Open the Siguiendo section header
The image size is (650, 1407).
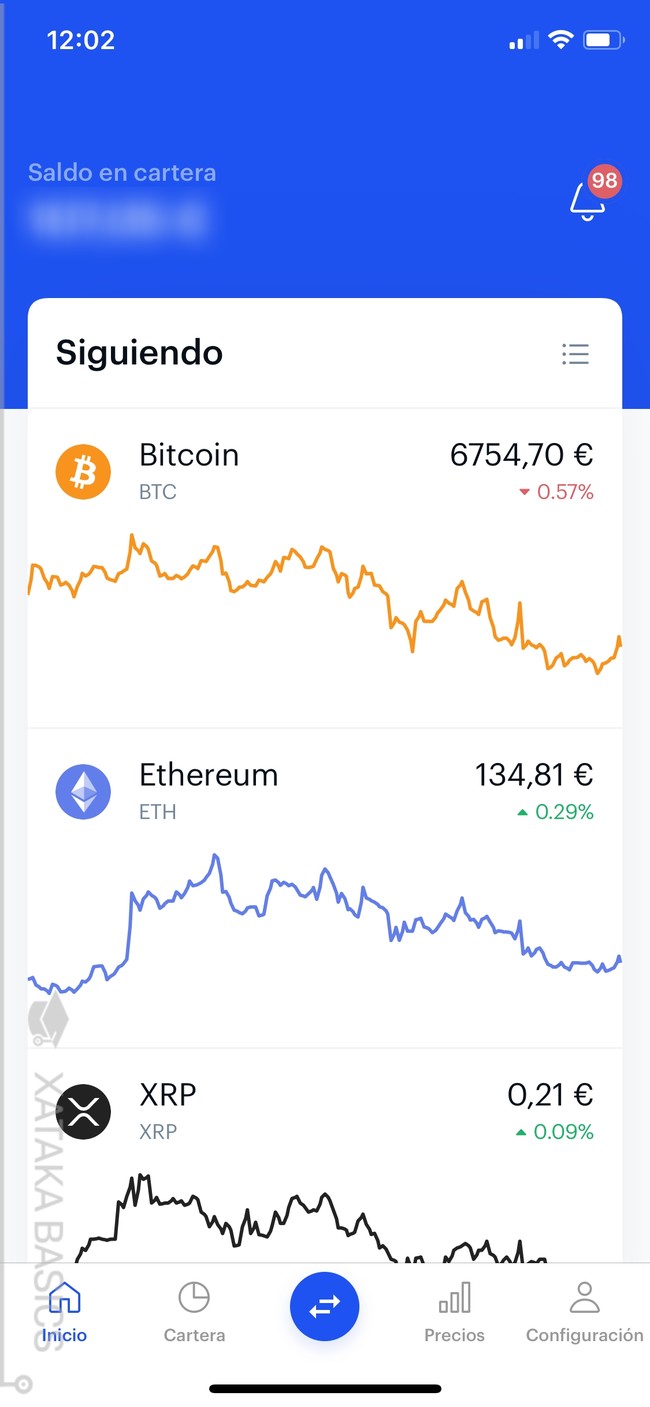(x=139, y=353)
